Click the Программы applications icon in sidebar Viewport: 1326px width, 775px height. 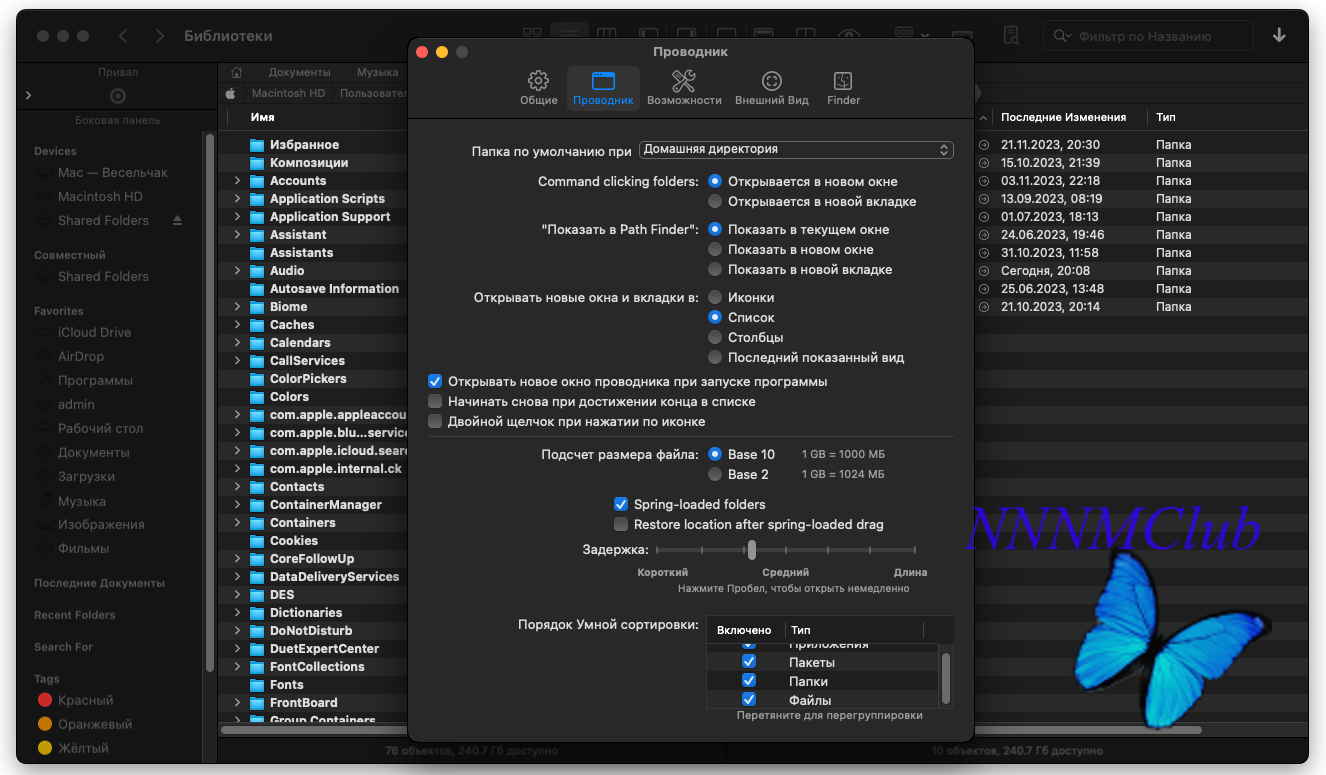click(45, 380)
